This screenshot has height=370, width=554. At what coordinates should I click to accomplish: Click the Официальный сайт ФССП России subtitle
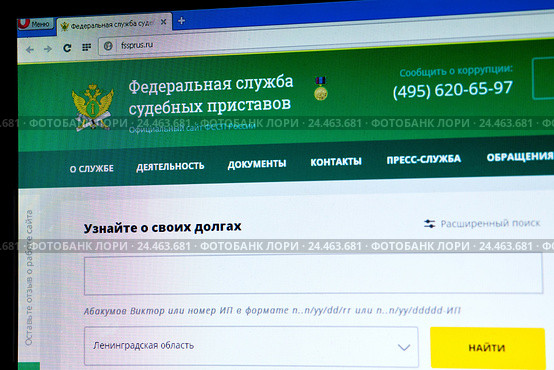192,128
